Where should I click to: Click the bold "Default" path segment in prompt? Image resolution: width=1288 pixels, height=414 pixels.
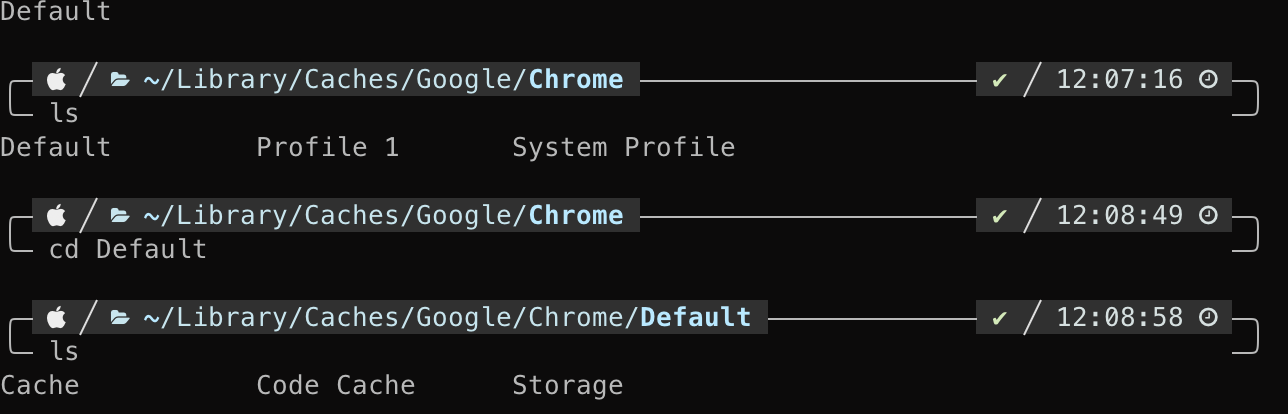click(696, 318)
